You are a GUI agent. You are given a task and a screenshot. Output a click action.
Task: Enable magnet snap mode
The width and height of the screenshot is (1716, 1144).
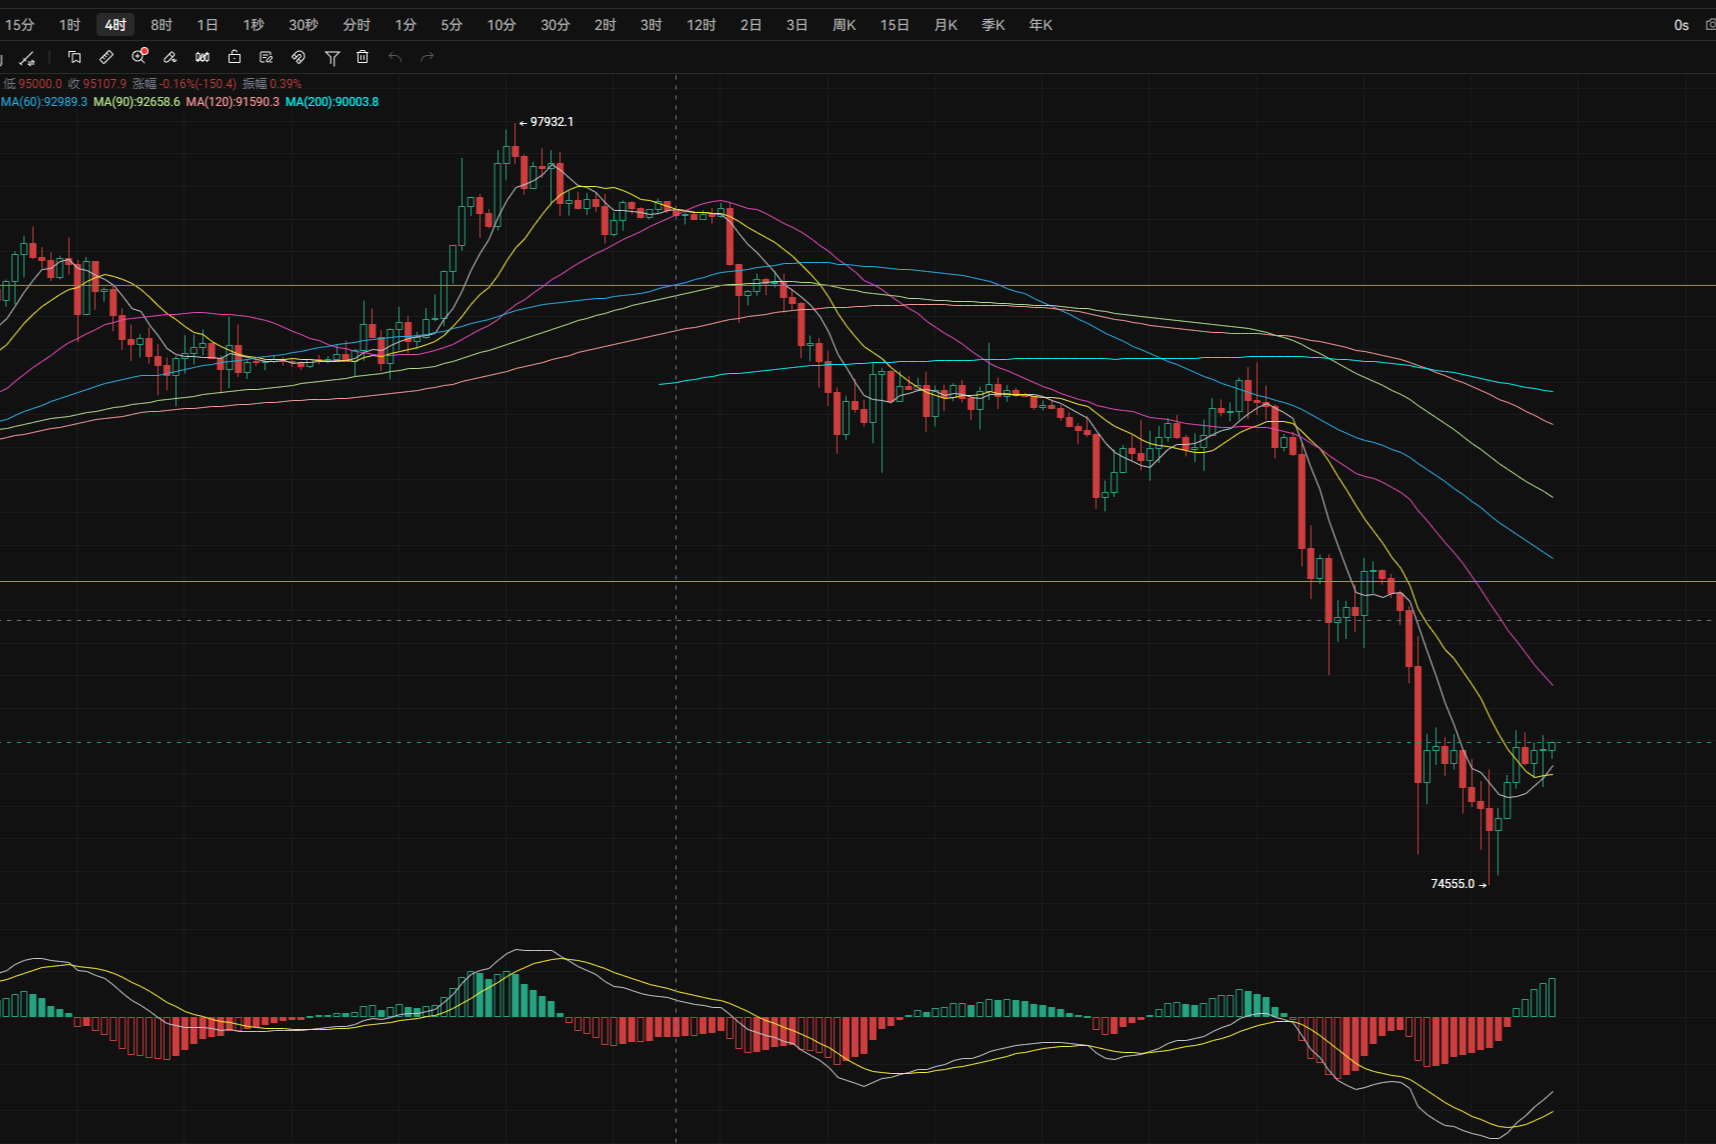click(x=298, y=57)
